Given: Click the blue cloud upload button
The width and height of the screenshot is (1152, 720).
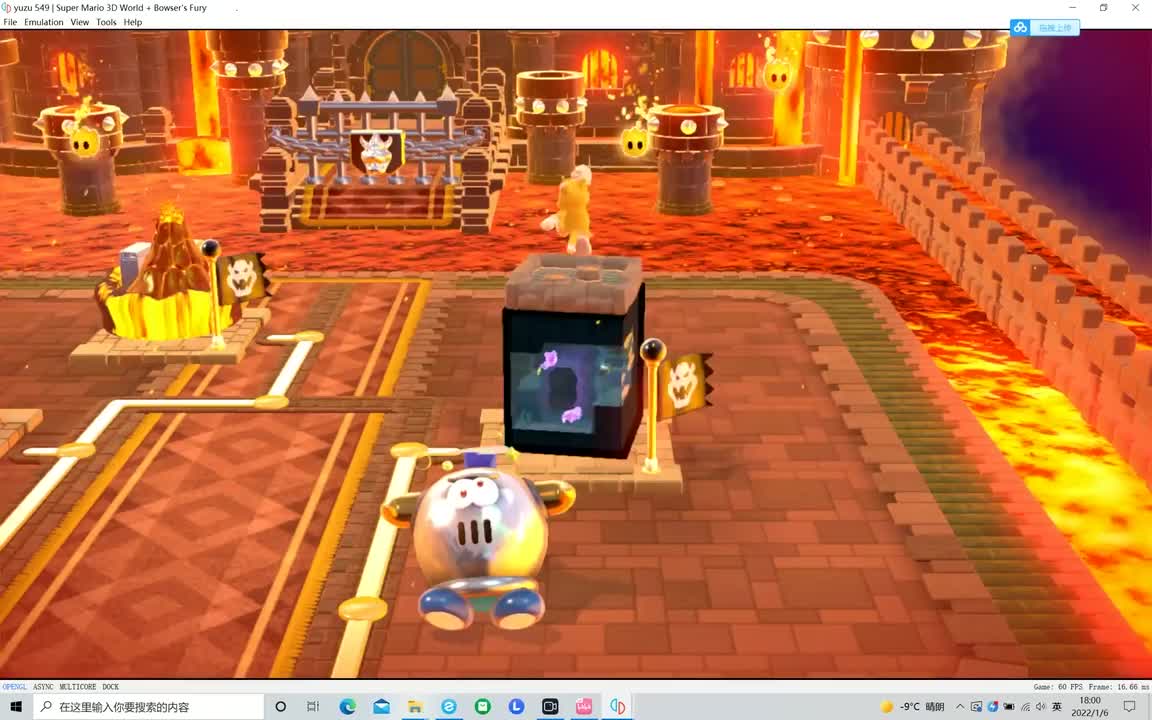Looking at the screenshot, I should coord(1044,28).
